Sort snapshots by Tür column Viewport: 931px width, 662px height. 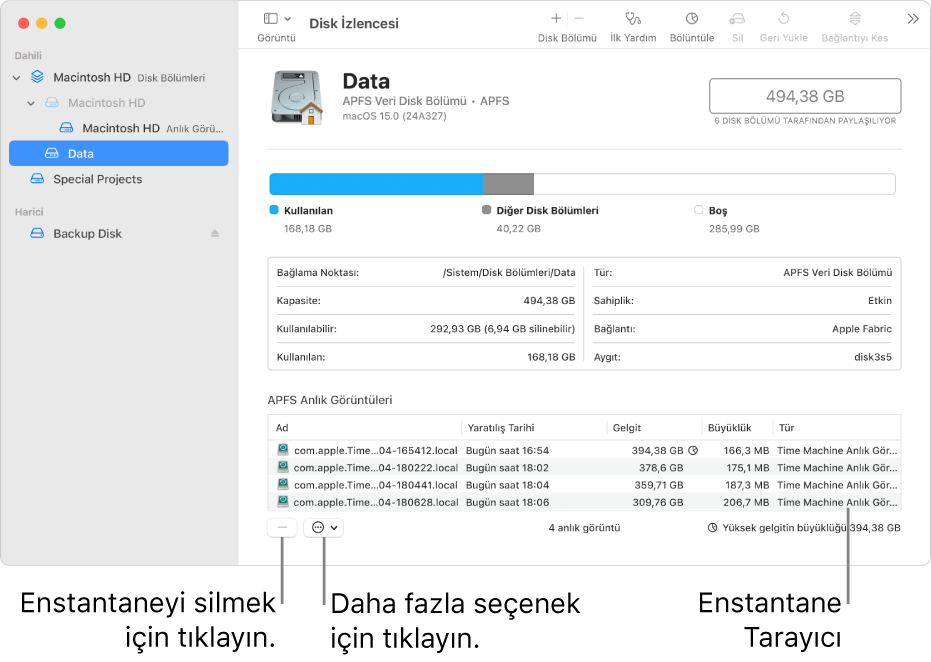(x=837, y=428)
